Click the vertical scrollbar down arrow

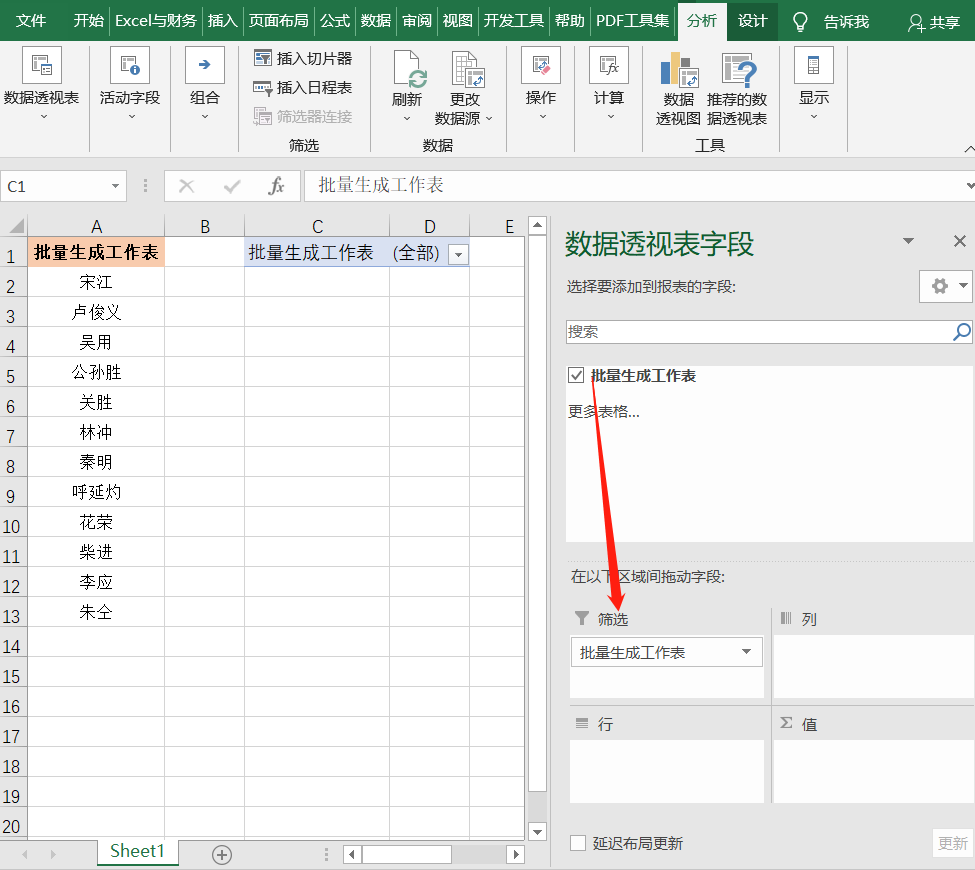click(x=537, y=831)
